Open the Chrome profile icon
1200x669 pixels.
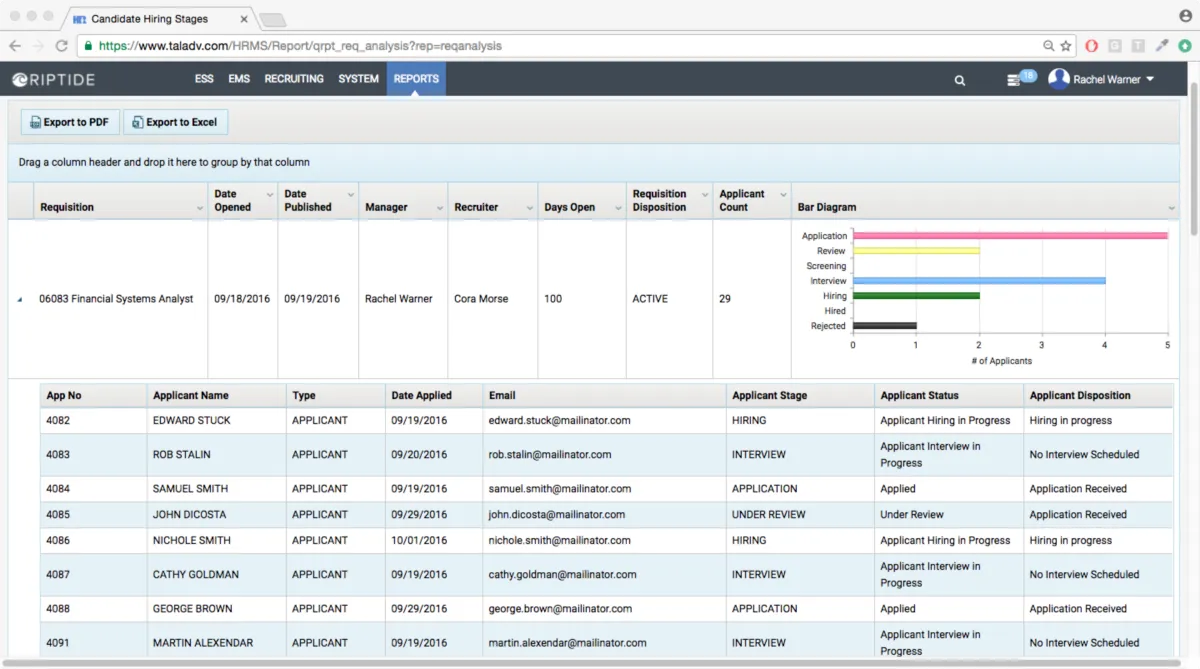pos(1186,17)
